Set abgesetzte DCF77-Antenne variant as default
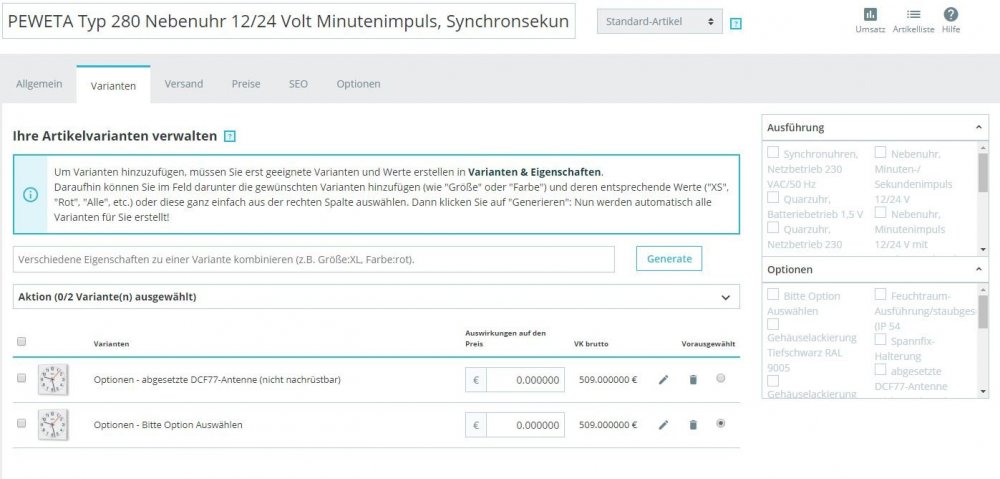1000x479 pixels. (x=721, y=378)
